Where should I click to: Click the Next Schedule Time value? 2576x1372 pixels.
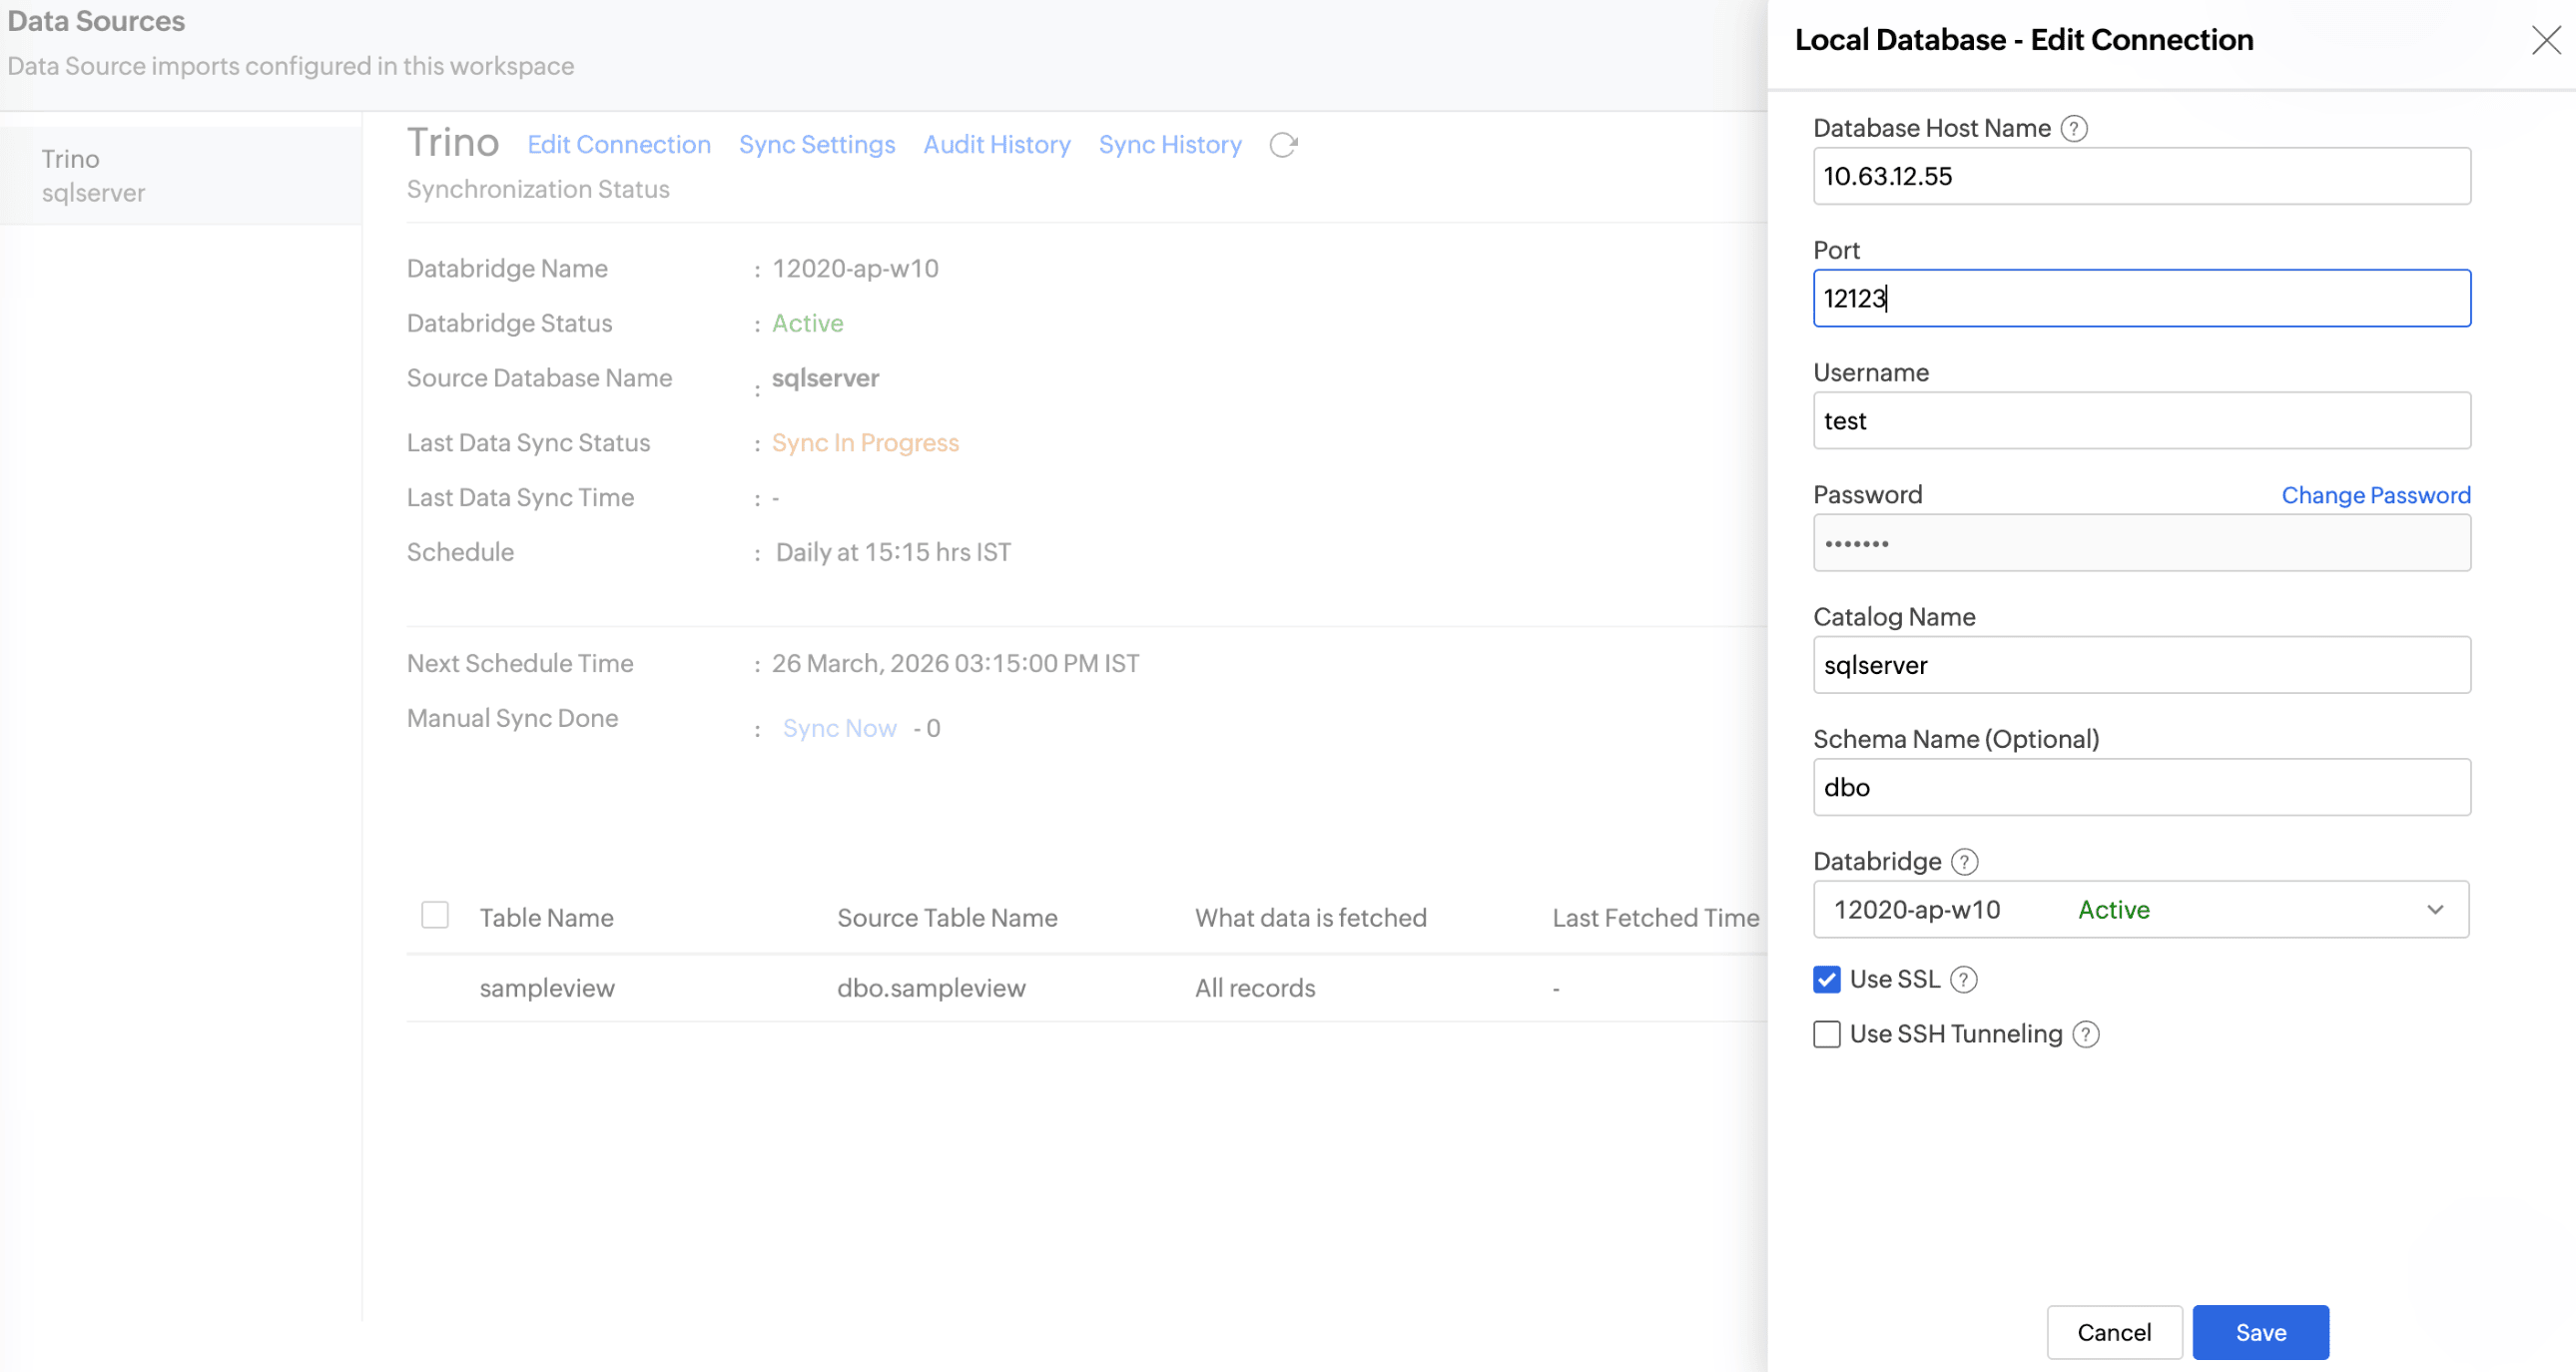[954, 663]
